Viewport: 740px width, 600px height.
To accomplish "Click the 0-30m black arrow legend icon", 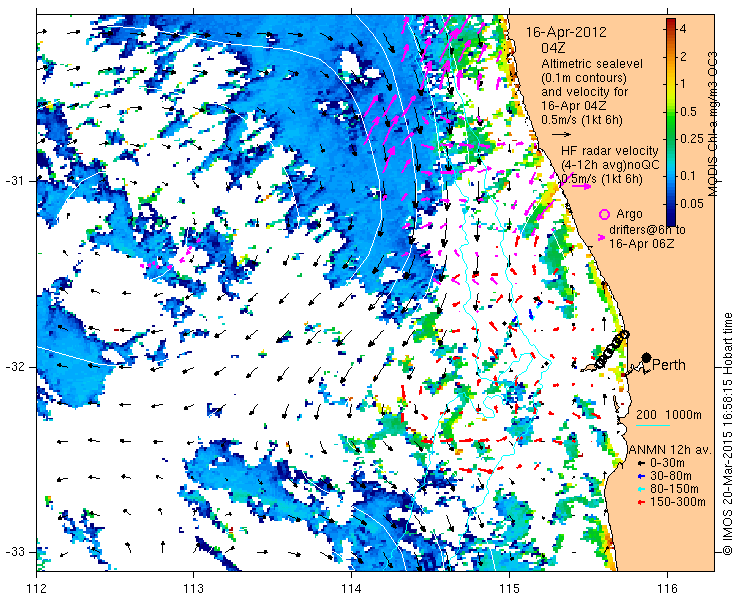I will pyautogui.click(x=640, y=464).
